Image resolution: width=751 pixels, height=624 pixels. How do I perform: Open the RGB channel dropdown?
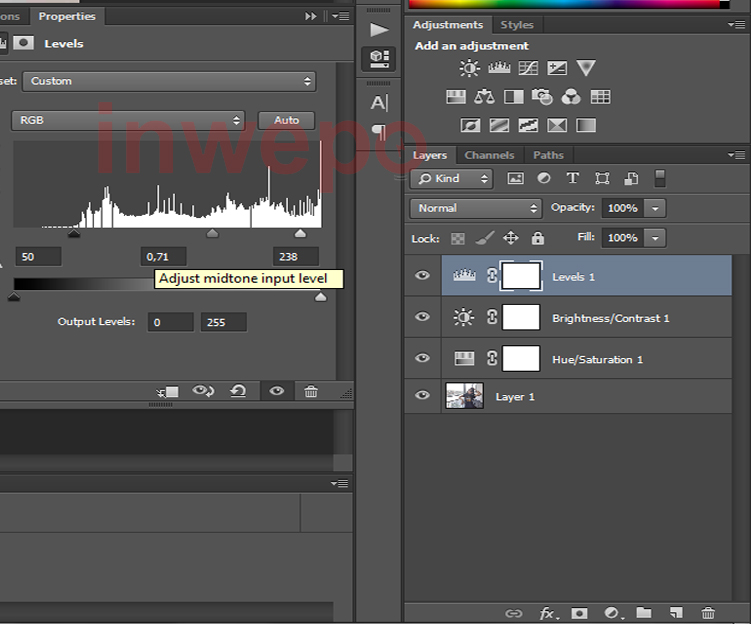(x=127, y=120)
